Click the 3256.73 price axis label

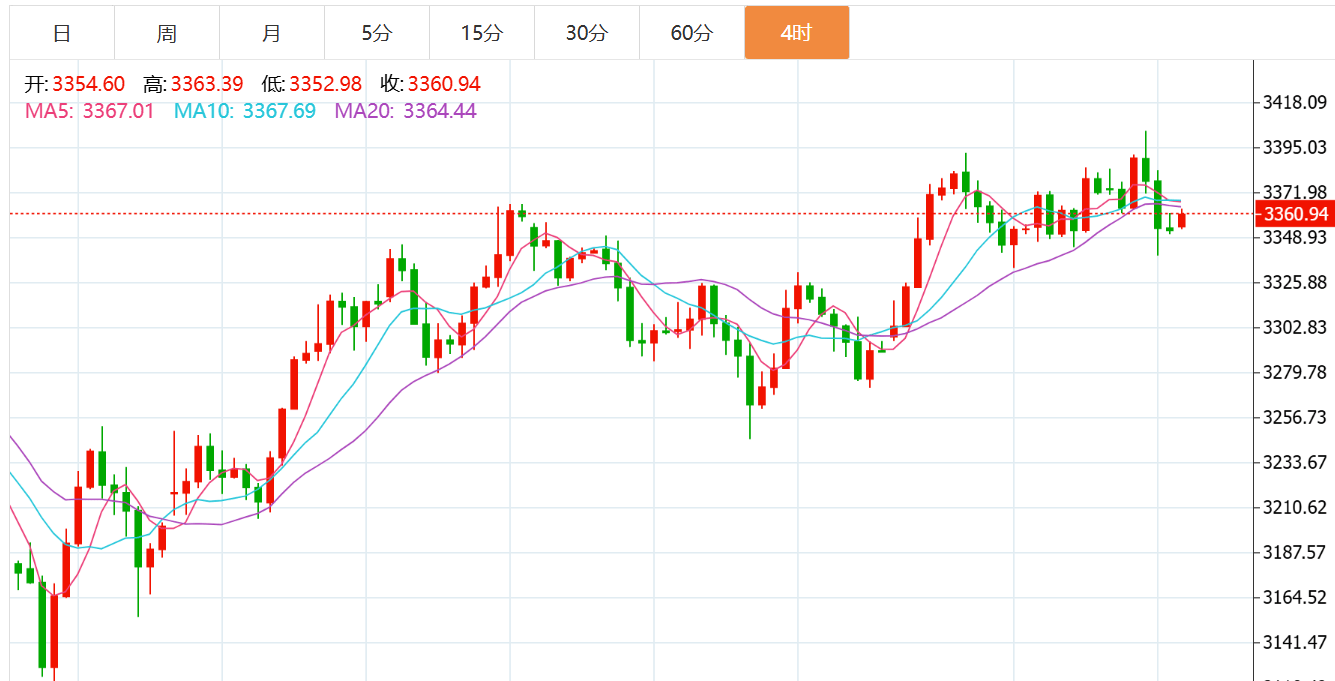1294,417
